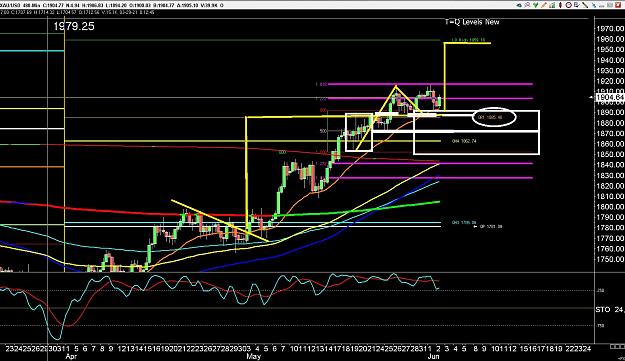Click the 1880.00 price axis label
Viewport: 625px width, 361px height.
pos(610,123)
